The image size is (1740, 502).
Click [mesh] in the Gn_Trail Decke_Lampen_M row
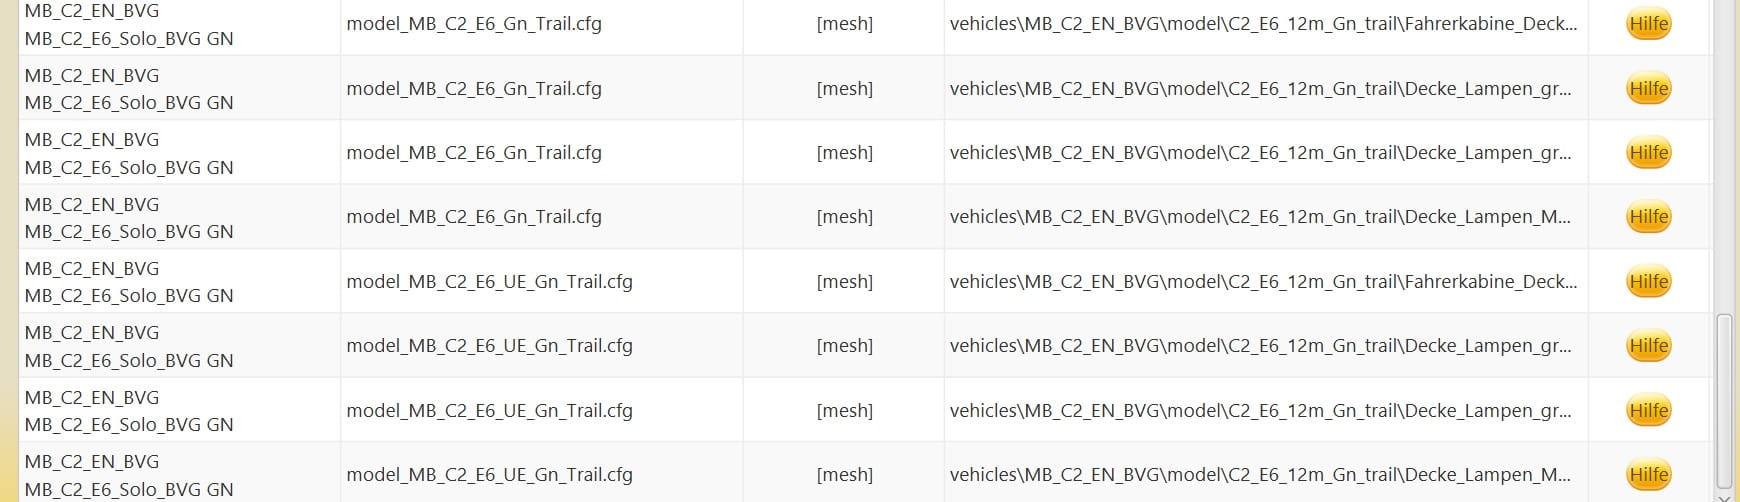click(x=844, y=217)
